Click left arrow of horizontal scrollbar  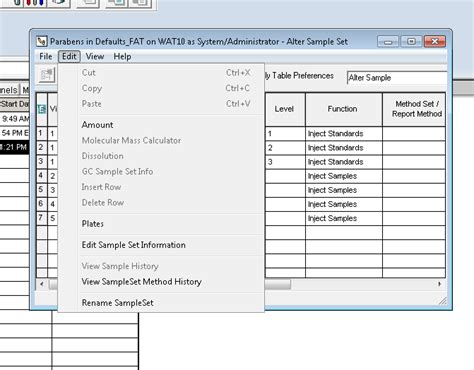[x=42, y=284]
